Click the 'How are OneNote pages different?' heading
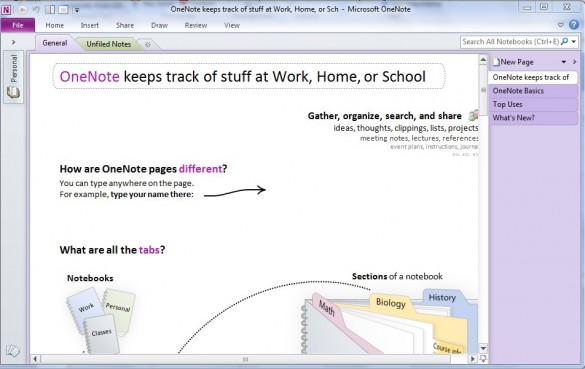Screen dimensions: 585x369 143,169
